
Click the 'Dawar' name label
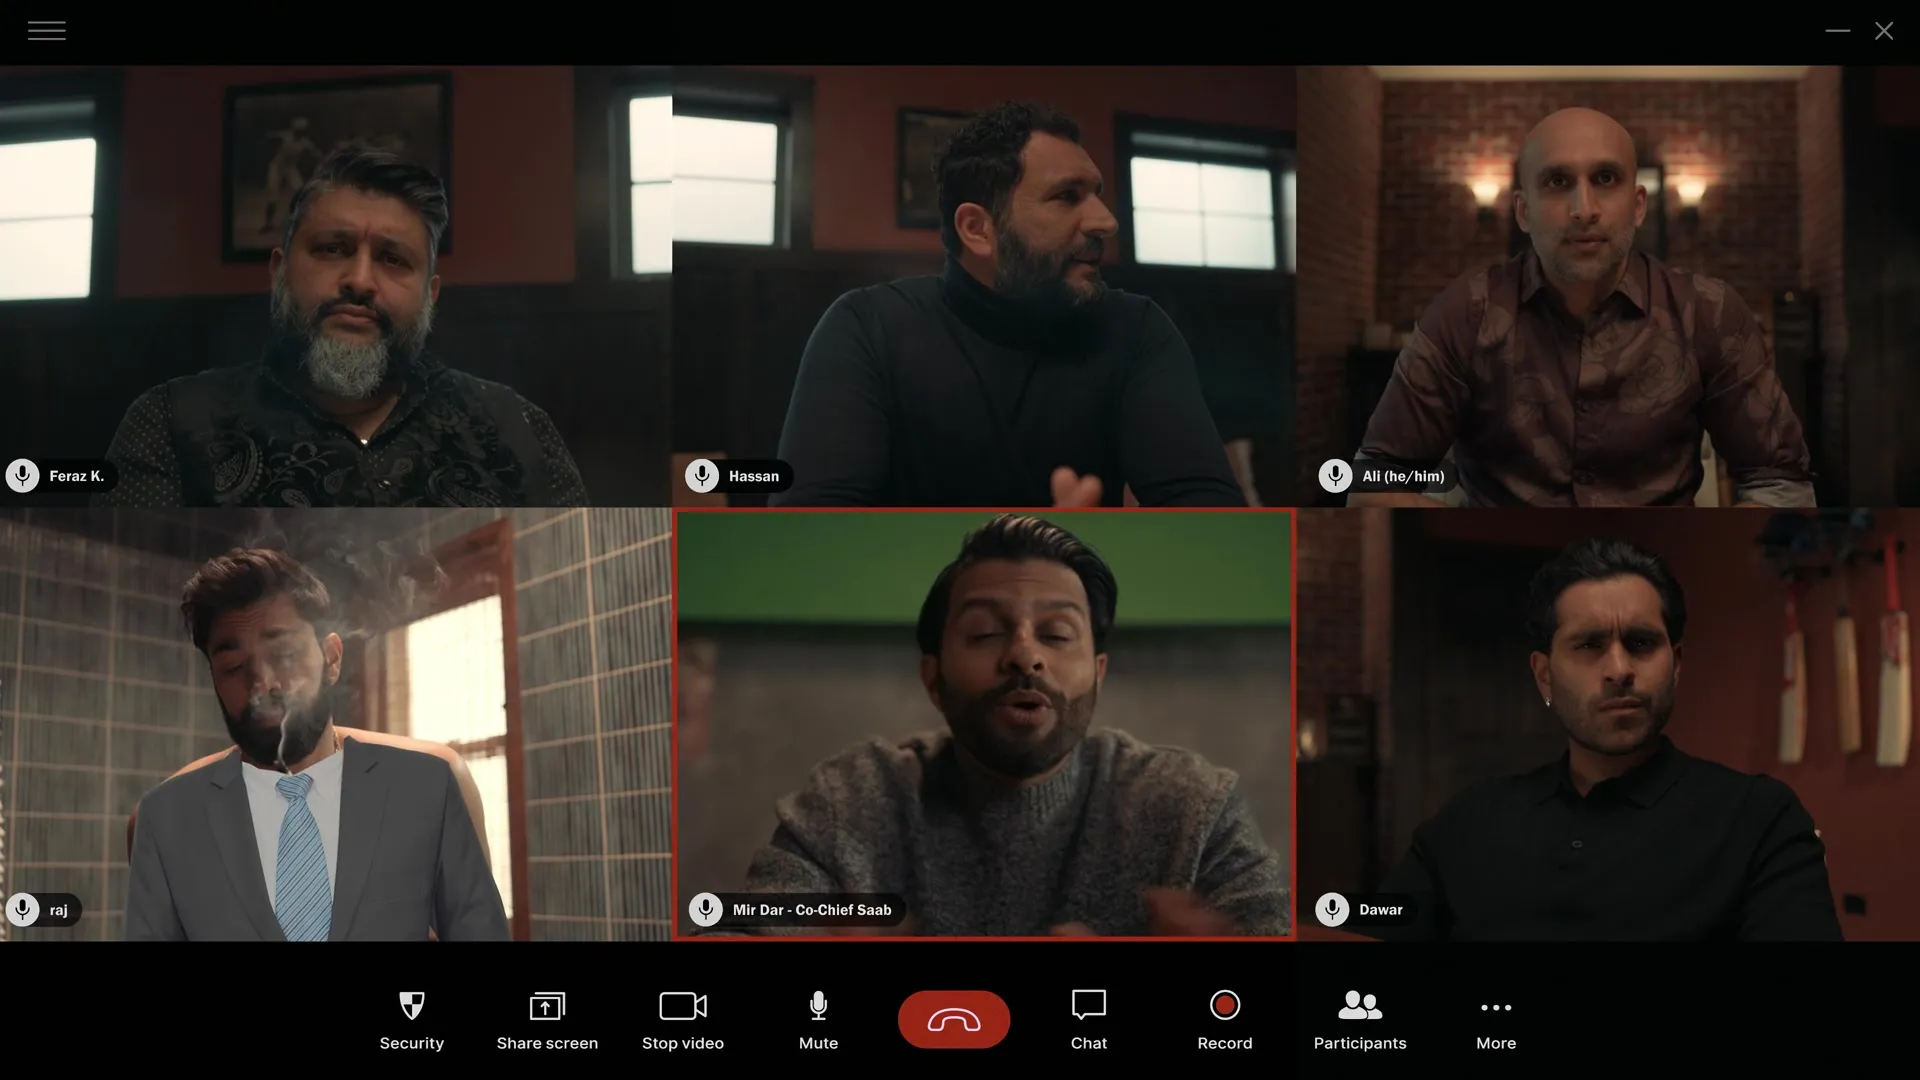[1381, 910]
